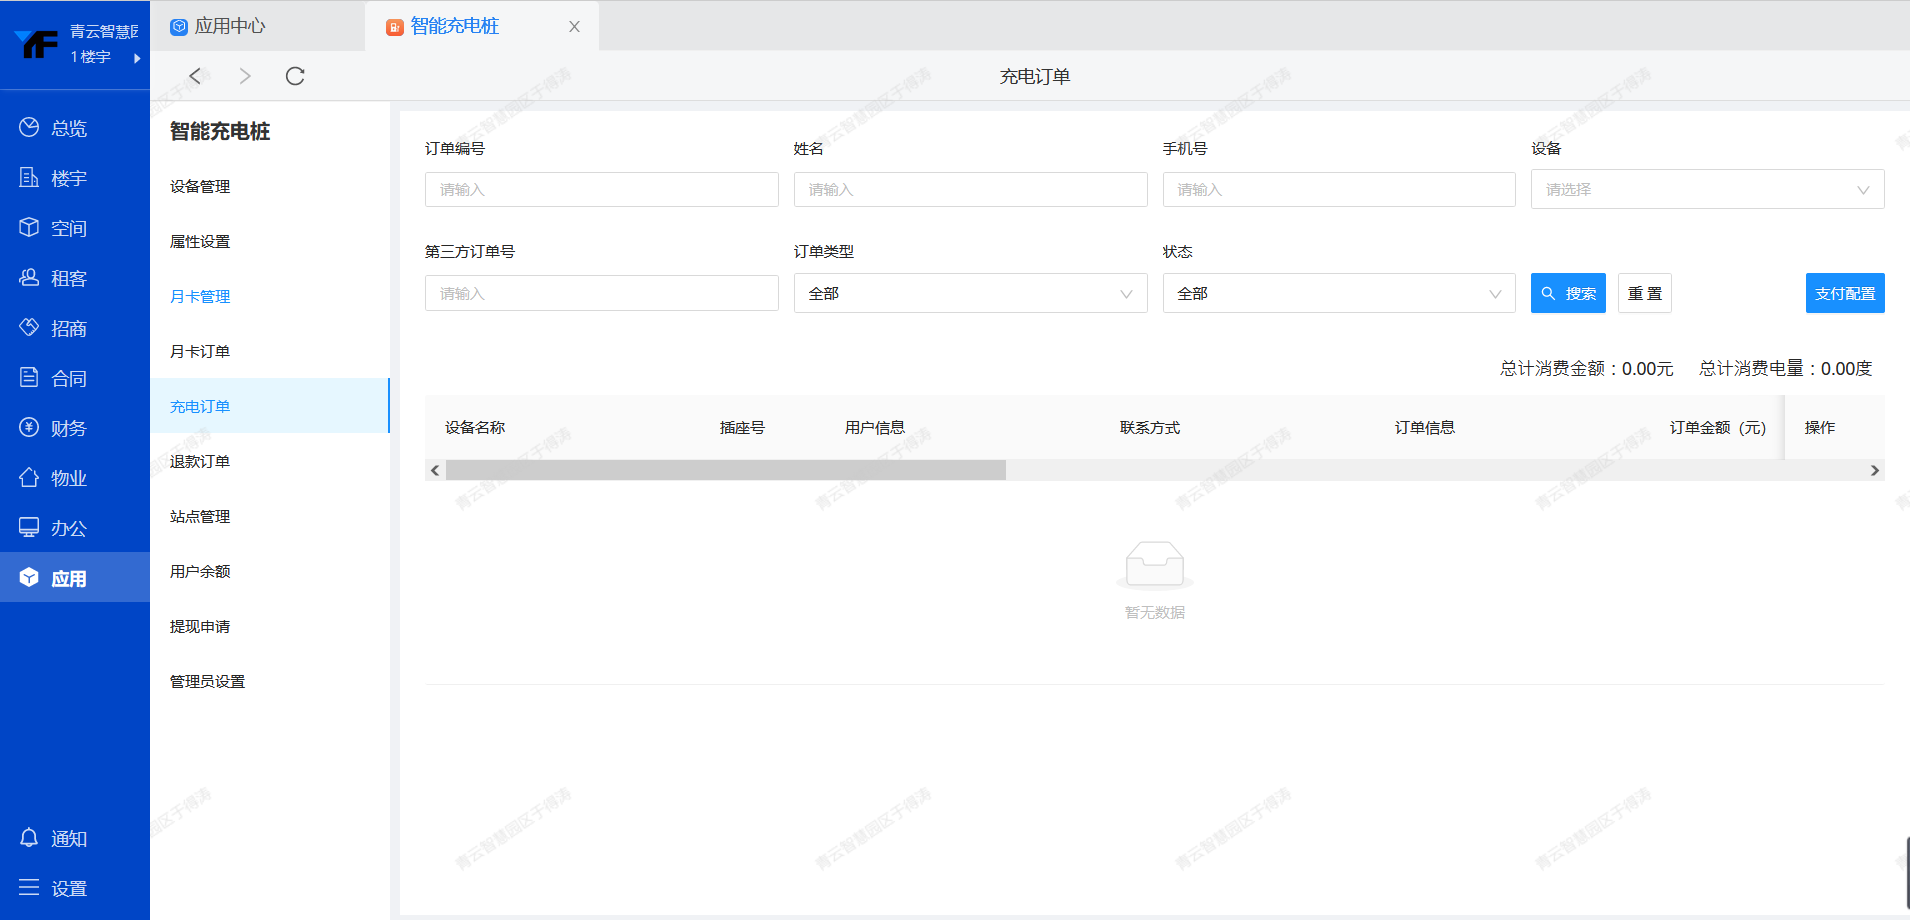Select 月卡管理 menu item

[x=200, y=296]
